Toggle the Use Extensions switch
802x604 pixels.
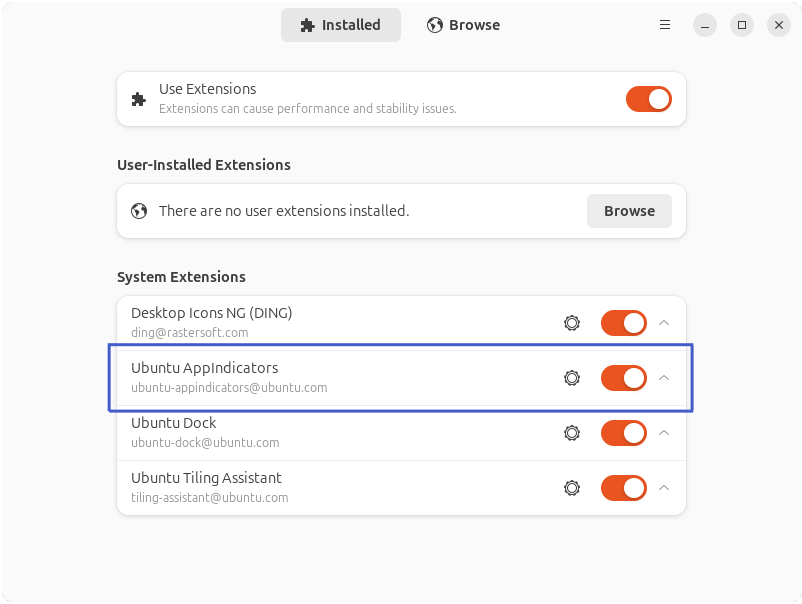point(649,99)
